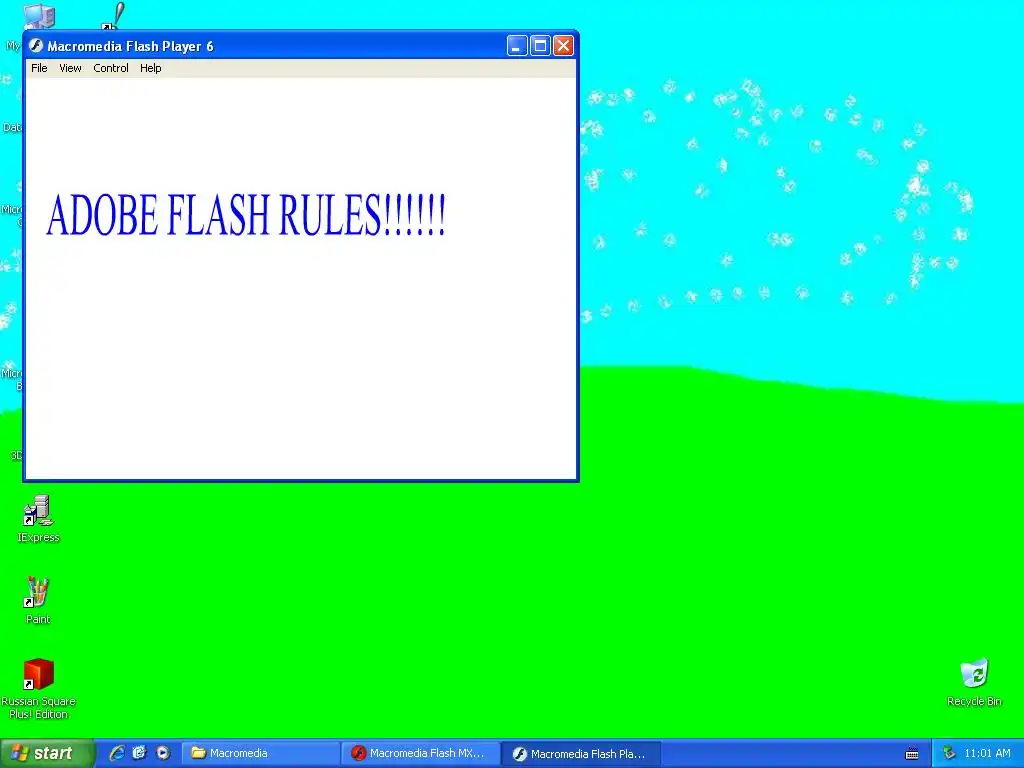
Task: Open the Windows Start menu
Action: (x=46, y=753)
